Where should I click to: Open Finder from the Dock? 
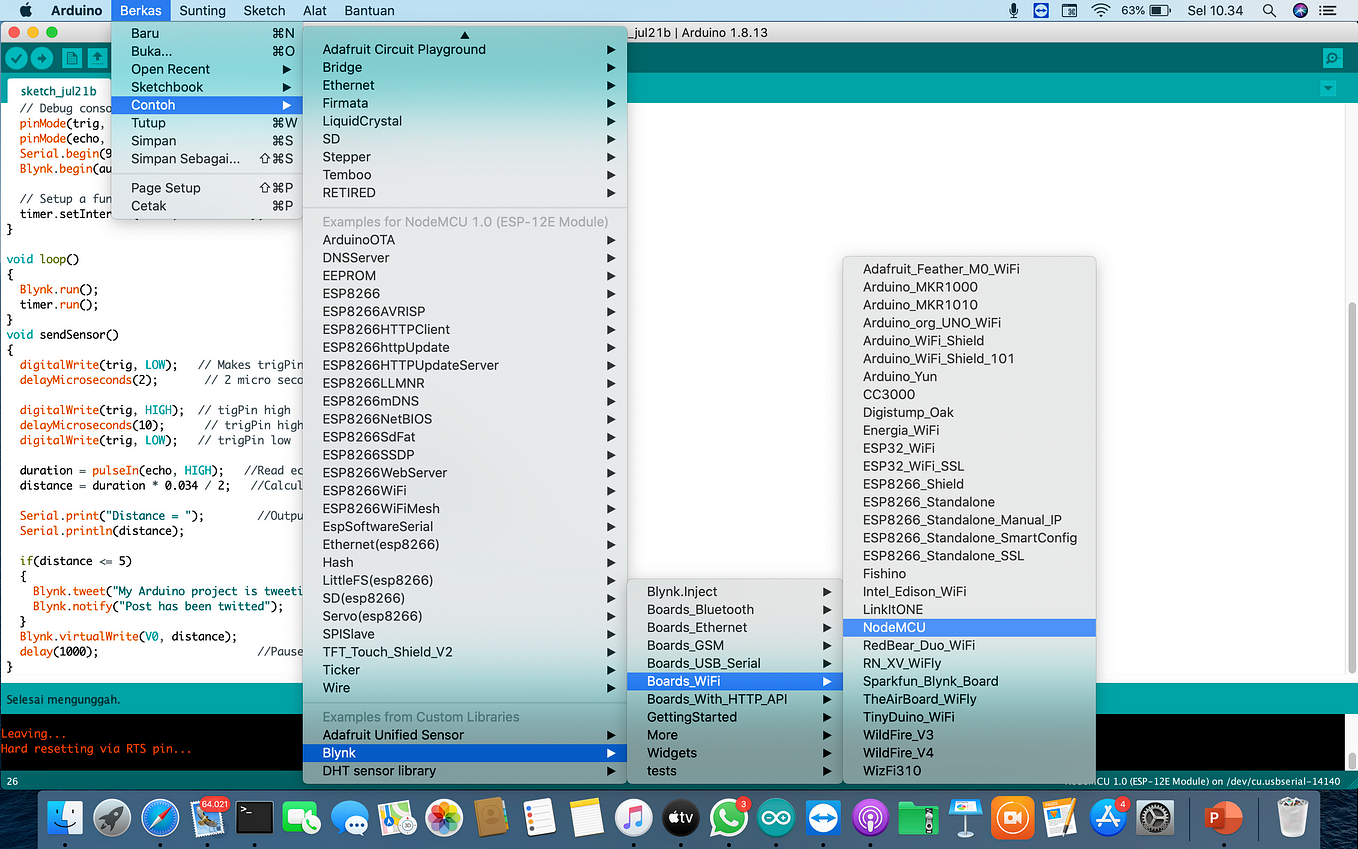[65, 818]
